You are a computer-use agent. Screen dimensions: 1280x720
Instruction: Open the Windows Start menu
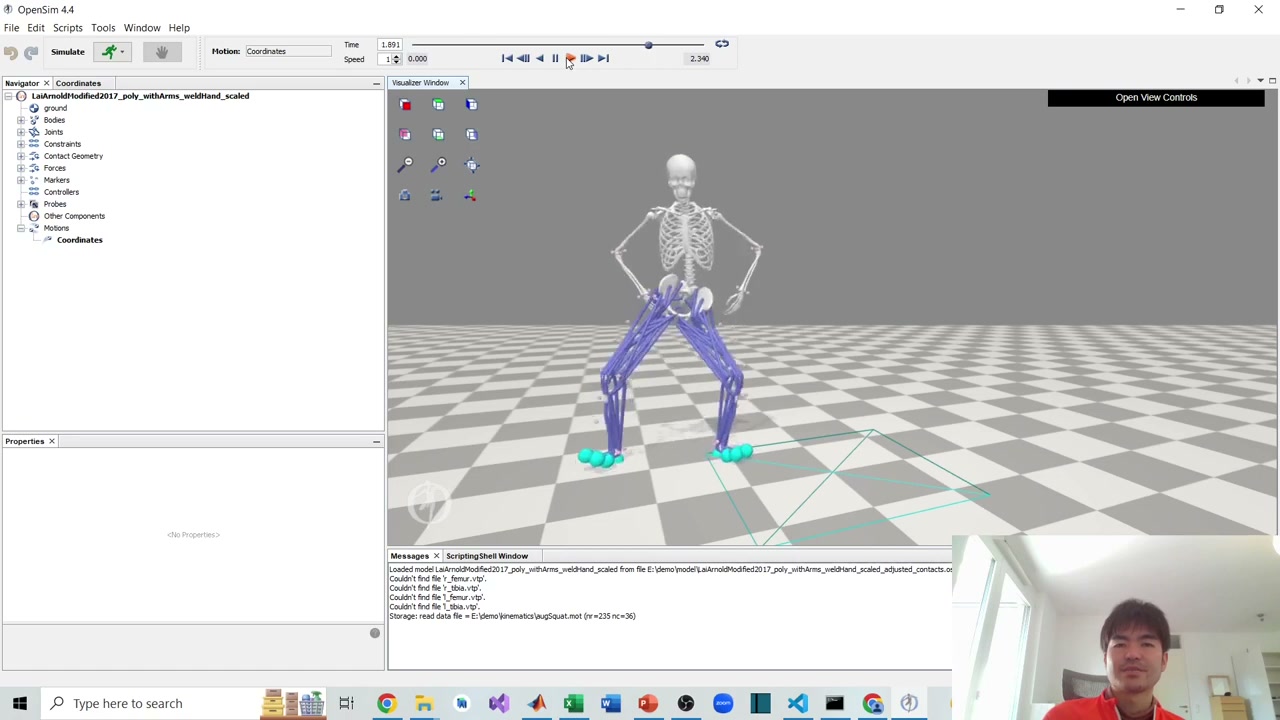tap(20, 703)
